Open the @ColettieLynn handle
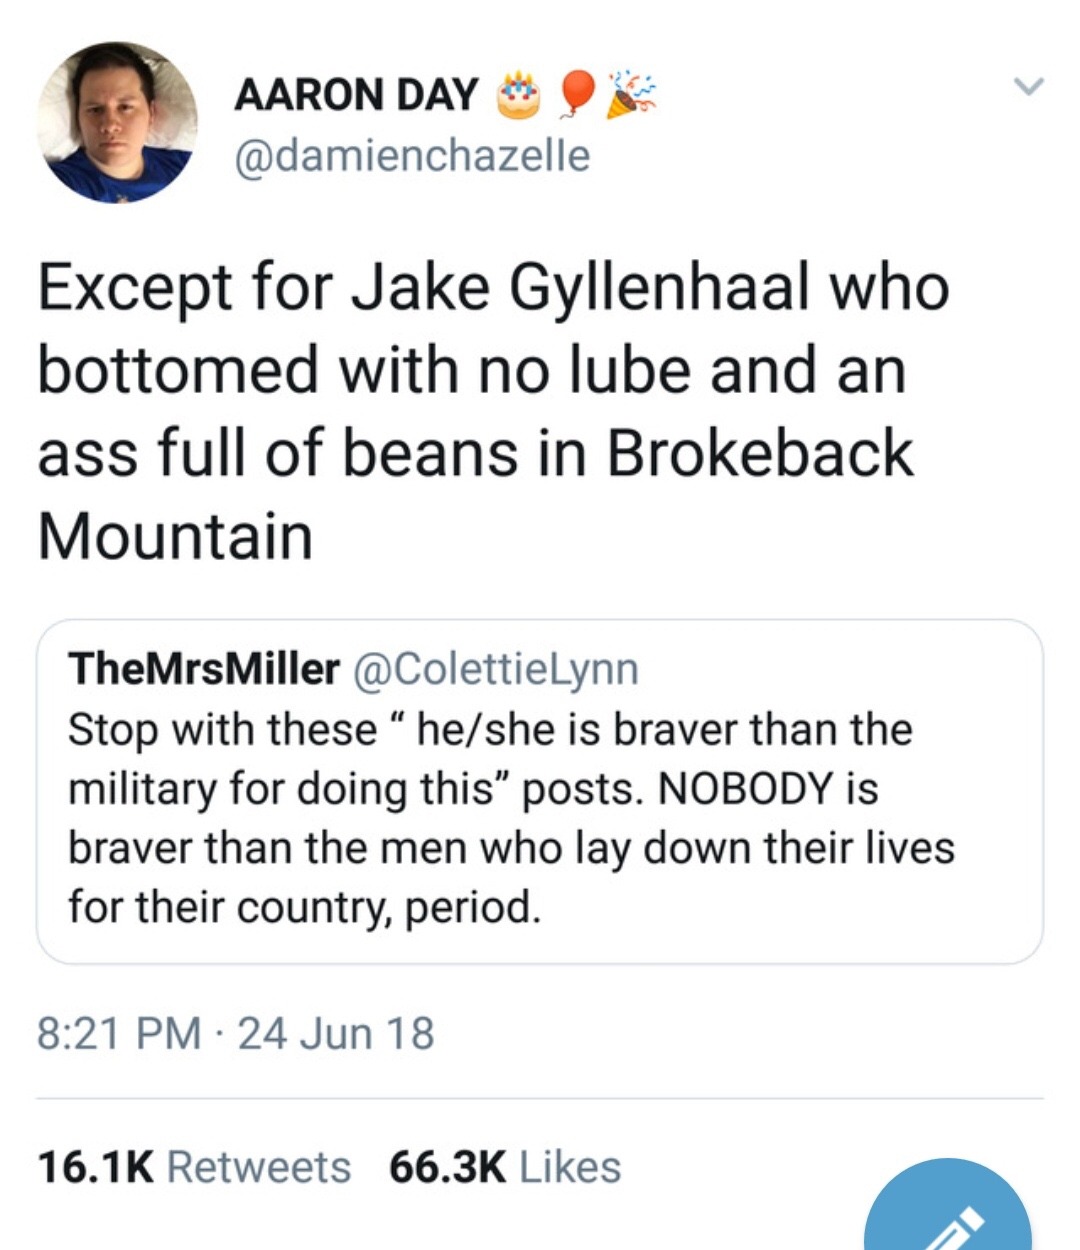 (496, 669)
